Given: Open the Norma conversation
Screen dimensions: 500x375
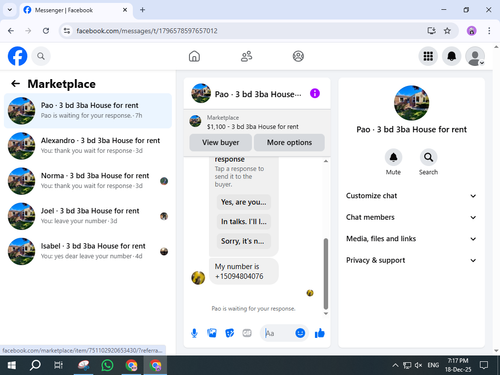Looking at the screenshot, I should (x=88, y=181).
